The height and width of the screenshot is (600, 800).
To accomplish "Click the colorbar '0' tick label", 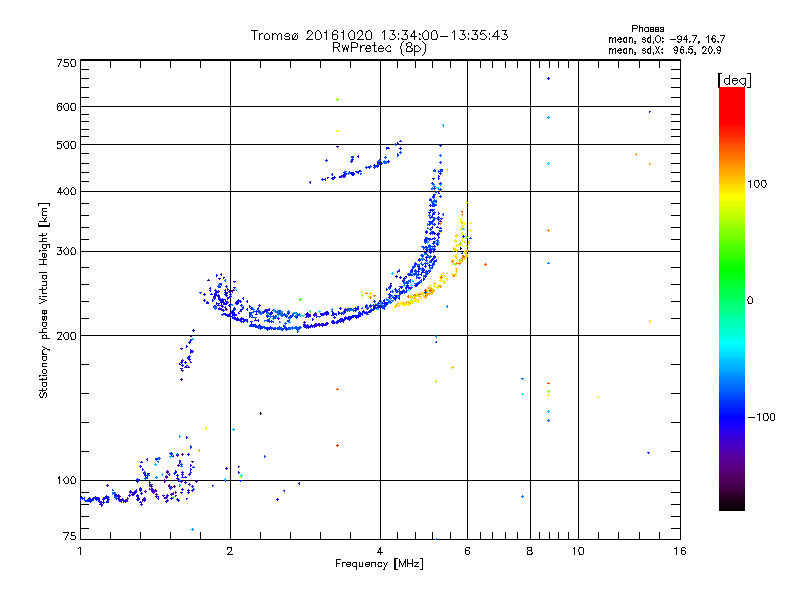I will [750, 300].
